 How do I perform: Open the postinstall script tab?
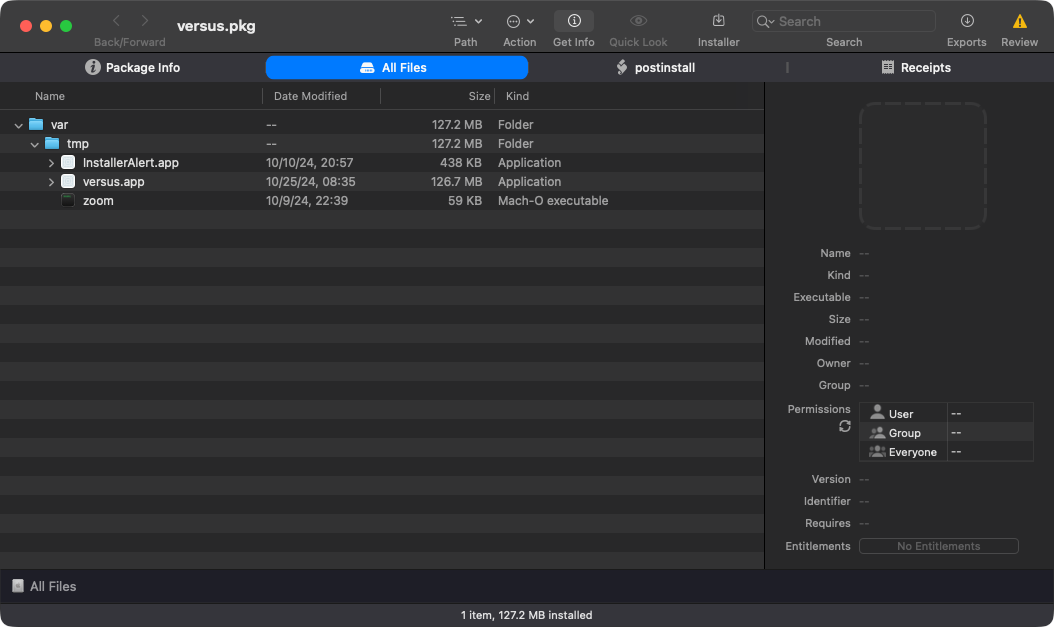654,67
